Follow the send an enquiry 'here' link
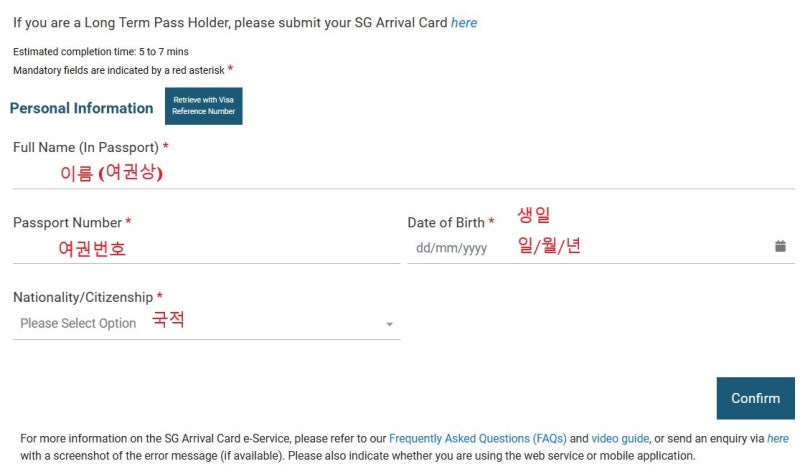The image size is (800, 469). pyautogui.click(x=778, y=438)
